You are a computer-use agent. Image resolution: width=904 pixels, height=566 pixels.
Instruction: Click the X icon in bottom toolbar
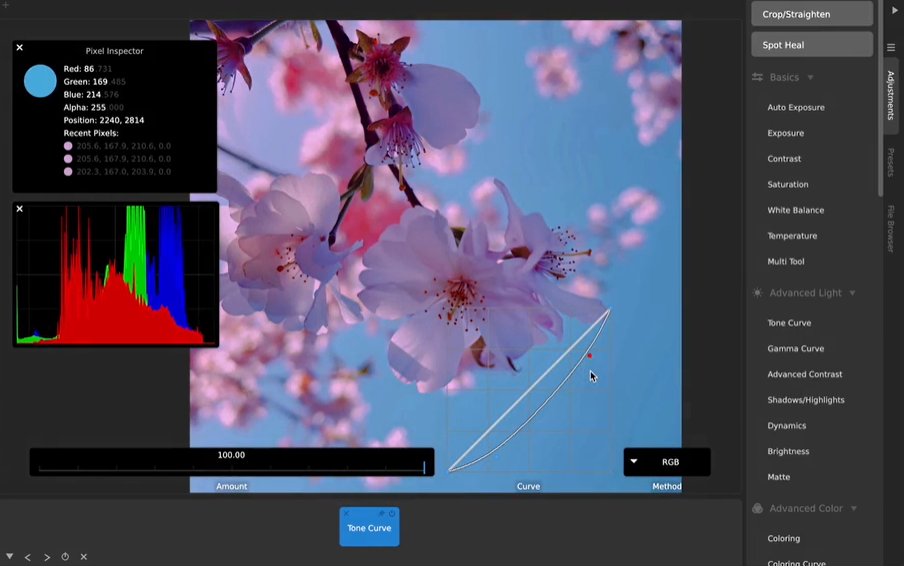84,557
